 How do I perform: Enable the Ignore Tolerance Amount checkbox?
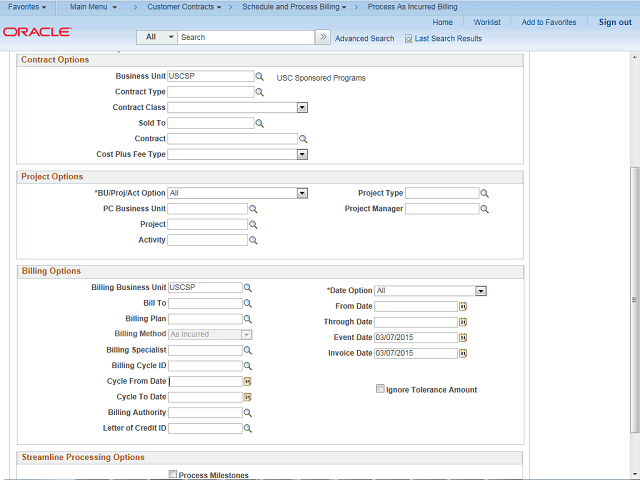(x=380, y=389)
